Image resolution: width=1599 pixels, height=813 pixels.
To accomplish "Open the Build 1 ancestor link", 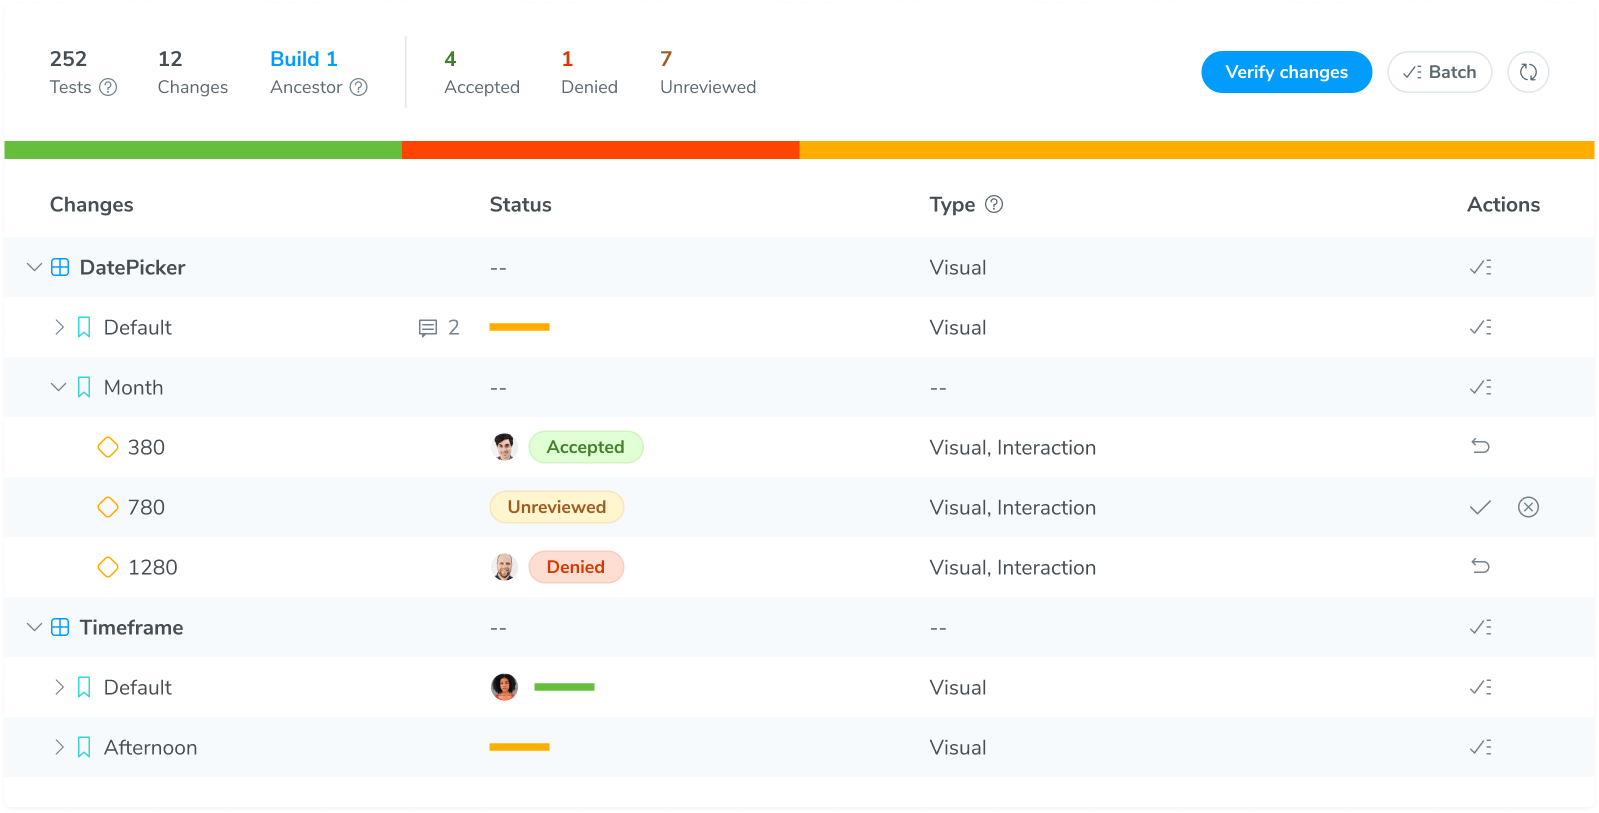I will coord(304,59).
